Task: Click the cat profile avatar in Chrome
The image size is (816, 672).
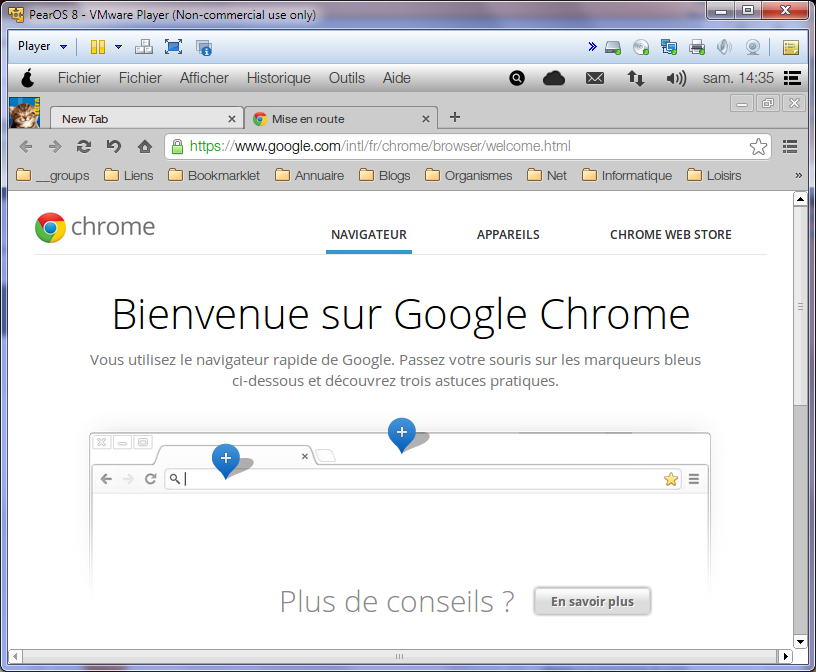Action: pos(24,112)
